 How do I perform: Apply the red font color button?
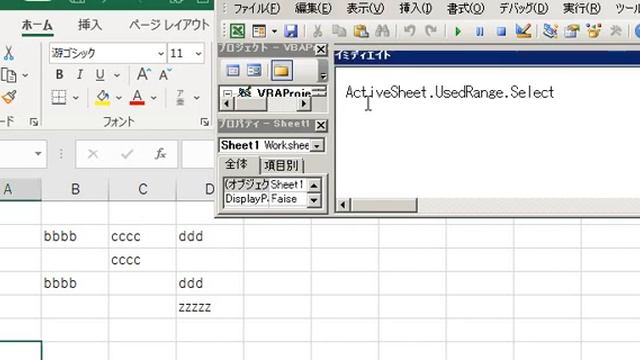pyautogui.click(x=137, y=98)
